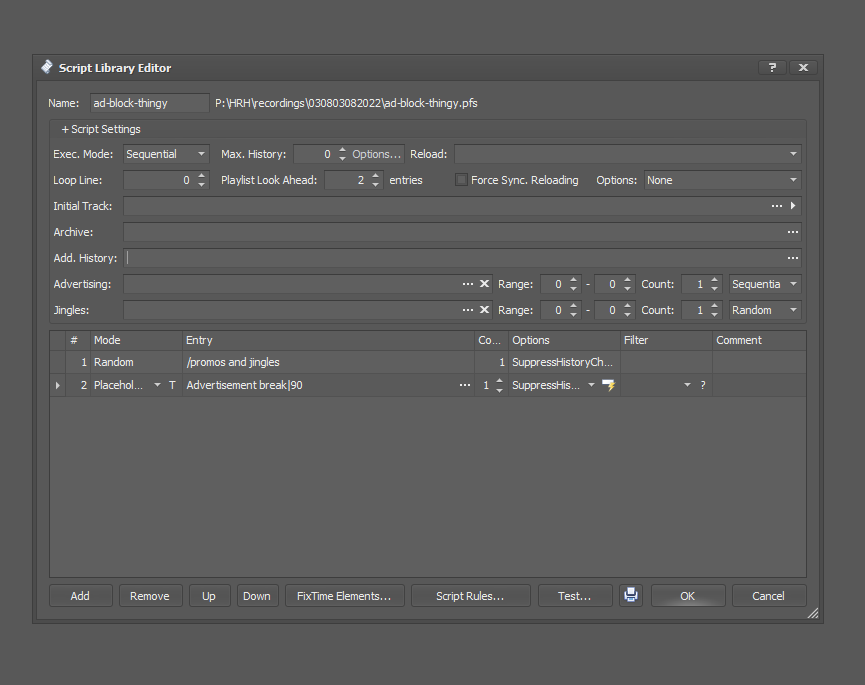
Task: Click the help button in the title bar
Action: [x=771, y=68]
